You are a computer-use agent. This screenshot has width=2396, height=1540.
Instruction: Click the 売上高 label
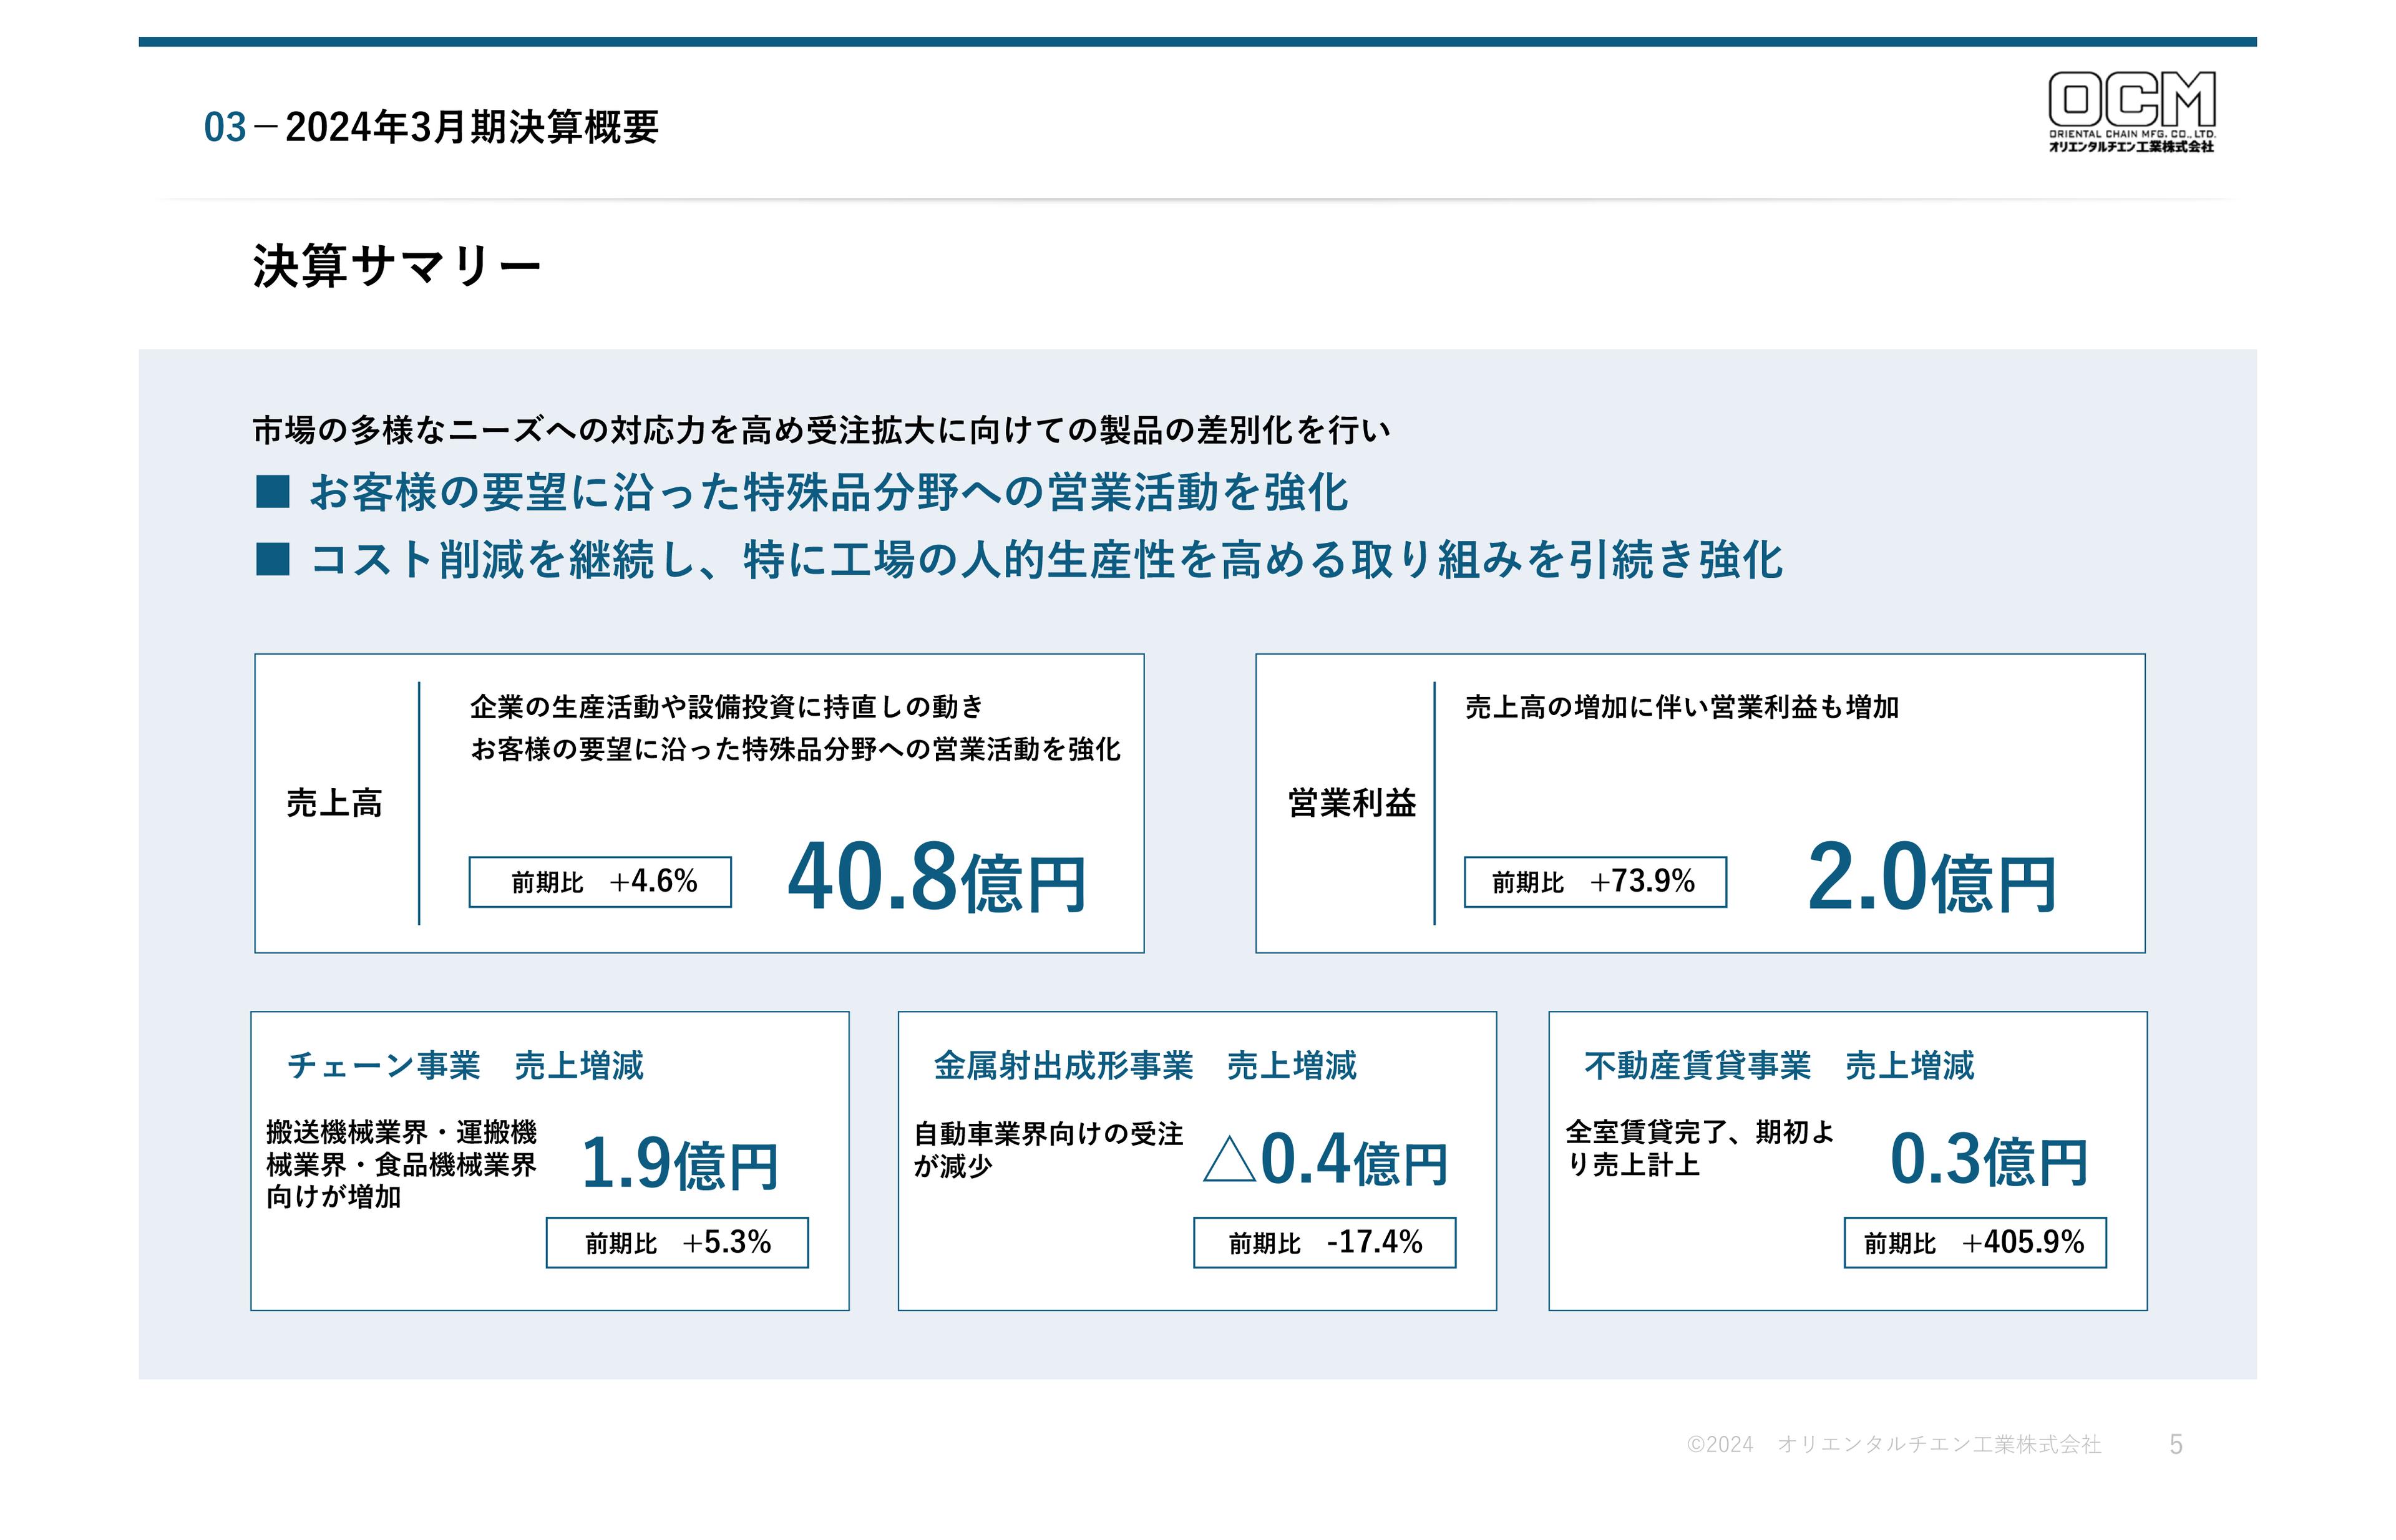click(334, 803)
